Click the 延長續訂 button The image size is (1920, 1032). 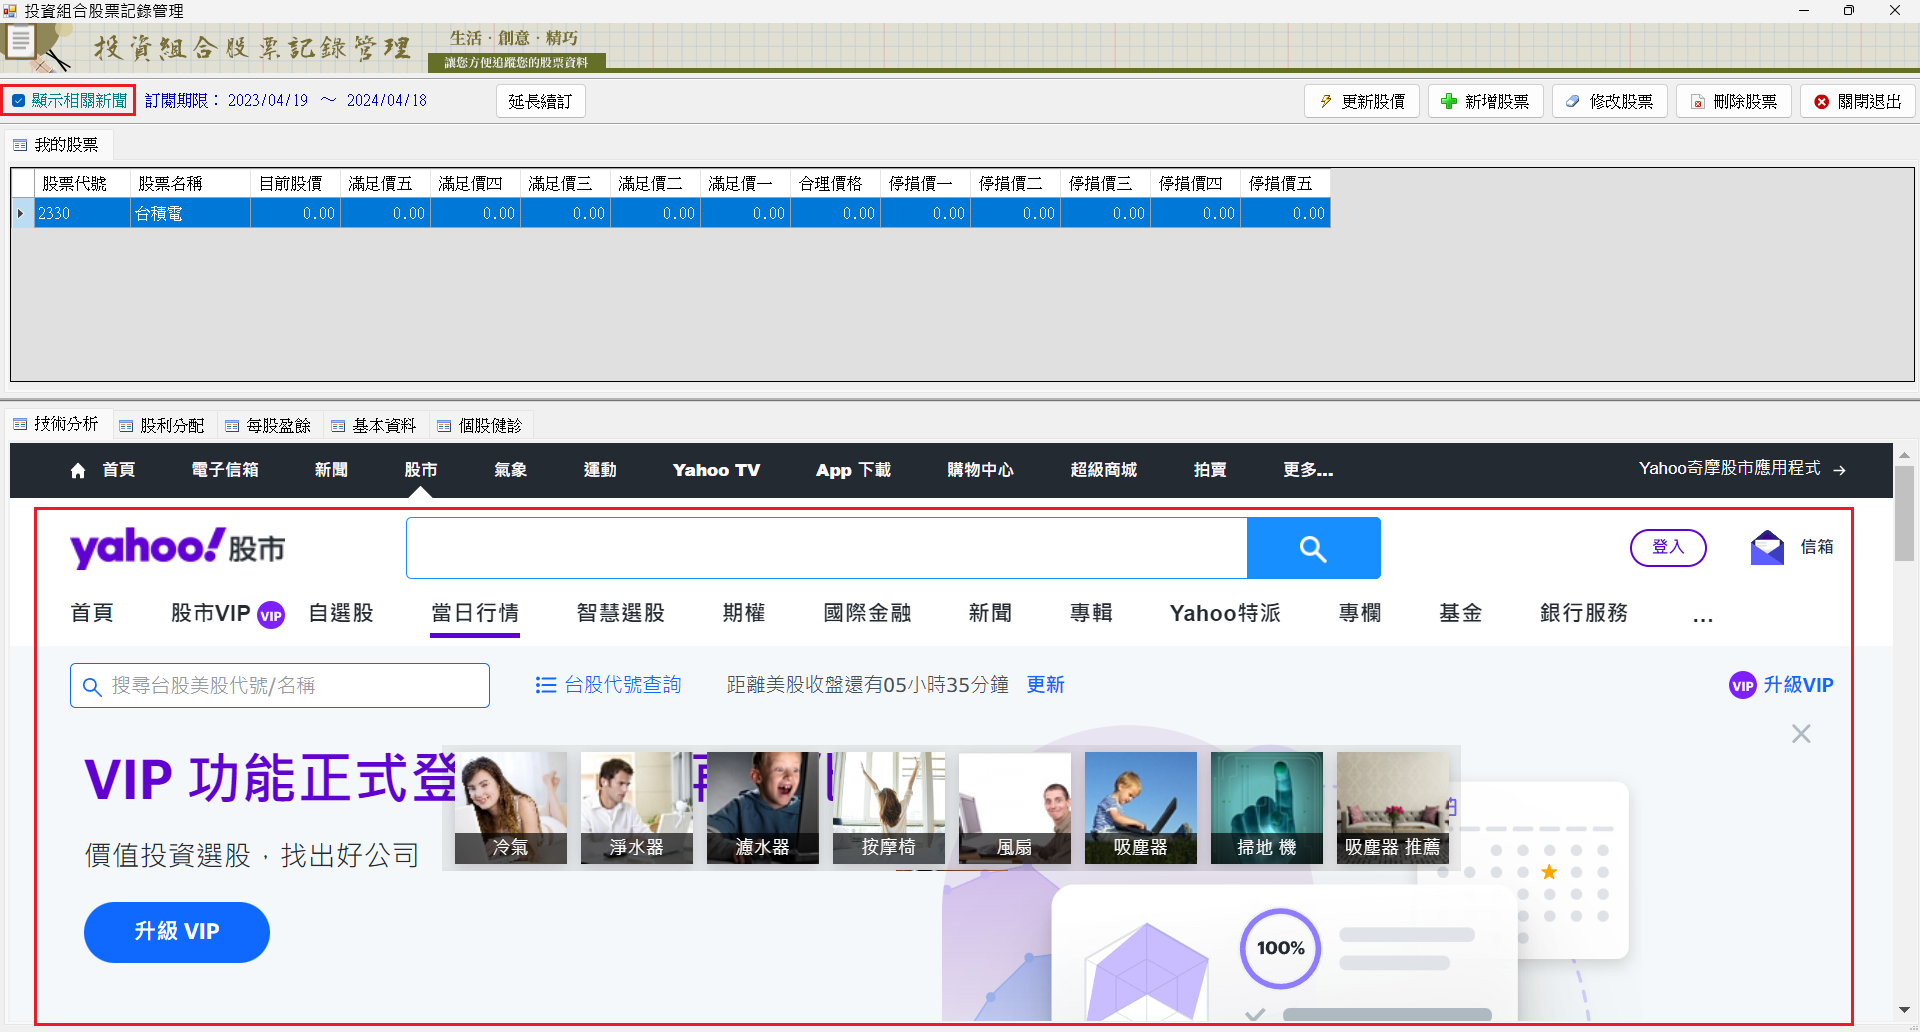click(x=540, y=101)
